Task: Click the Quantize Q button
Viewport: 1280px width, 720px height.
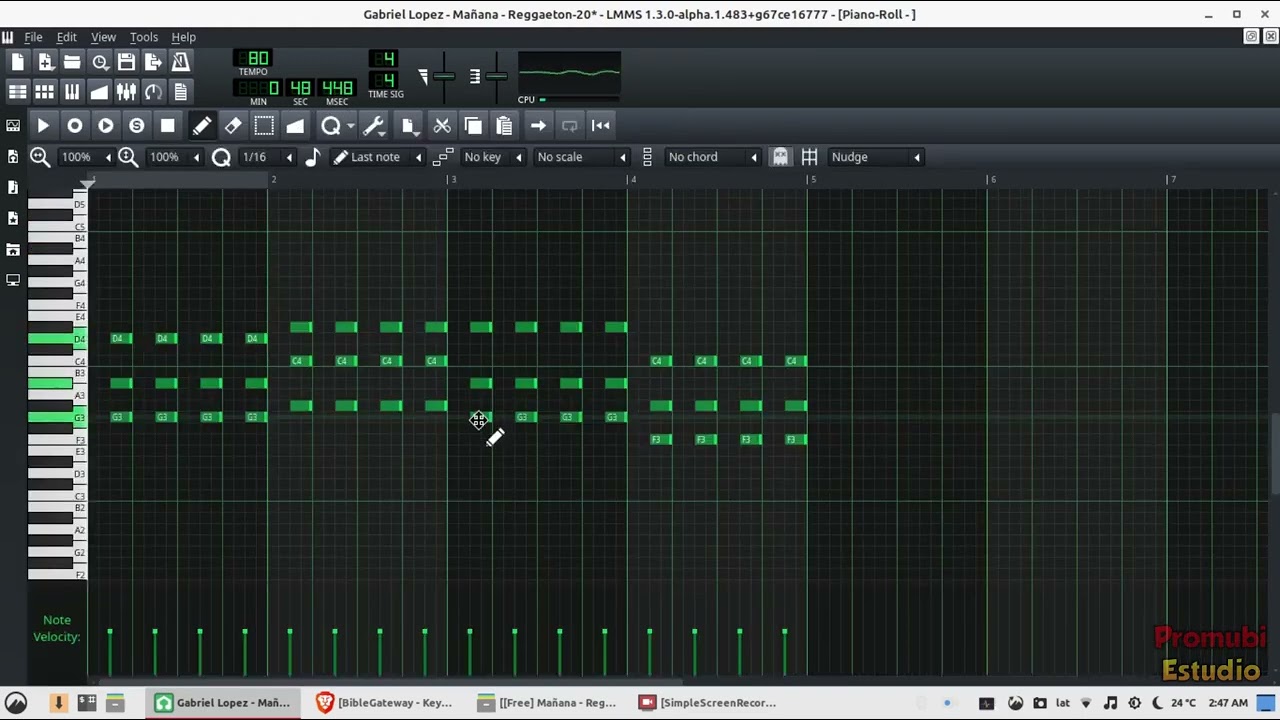Action: pyautogui.click(x=330, y=126)
